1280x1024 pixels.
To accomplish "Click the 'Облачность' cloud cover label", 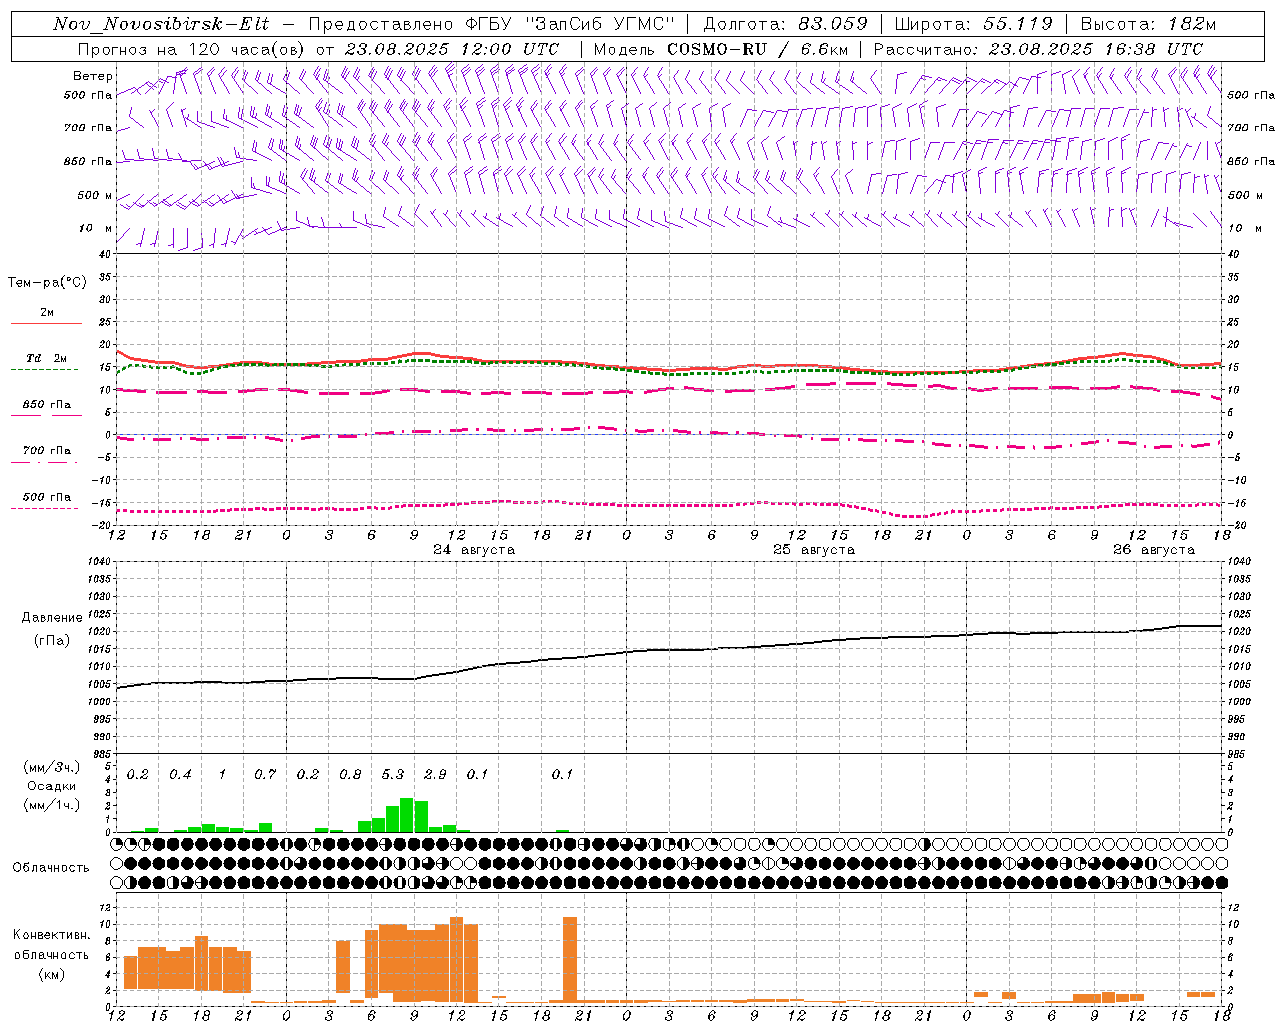I will tap(51, 868).
